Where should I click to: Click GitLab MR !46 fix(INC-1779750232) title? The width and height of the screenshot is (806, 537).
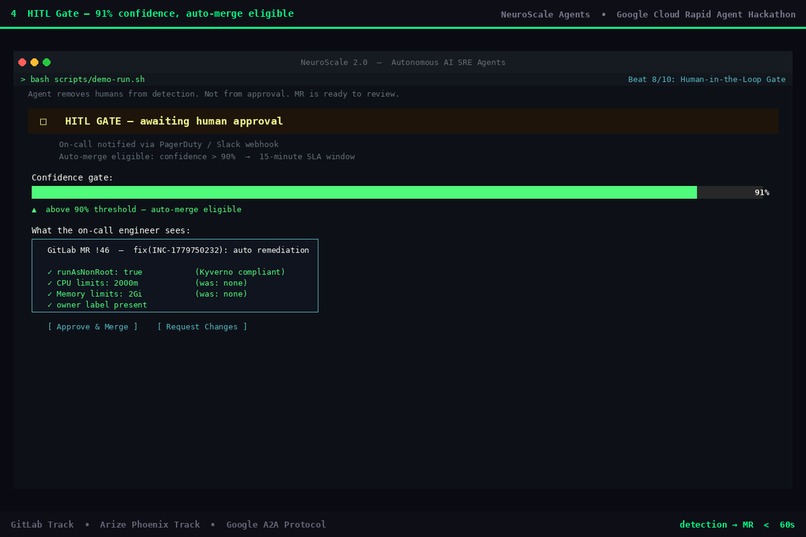178,250
